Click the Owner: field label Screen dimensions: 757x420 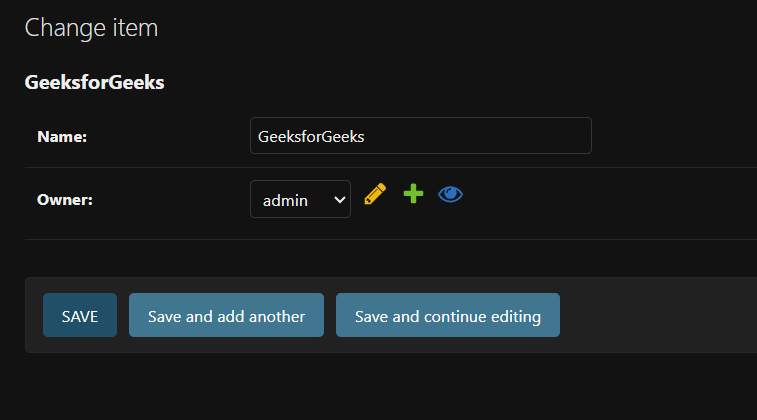(65, 200)
